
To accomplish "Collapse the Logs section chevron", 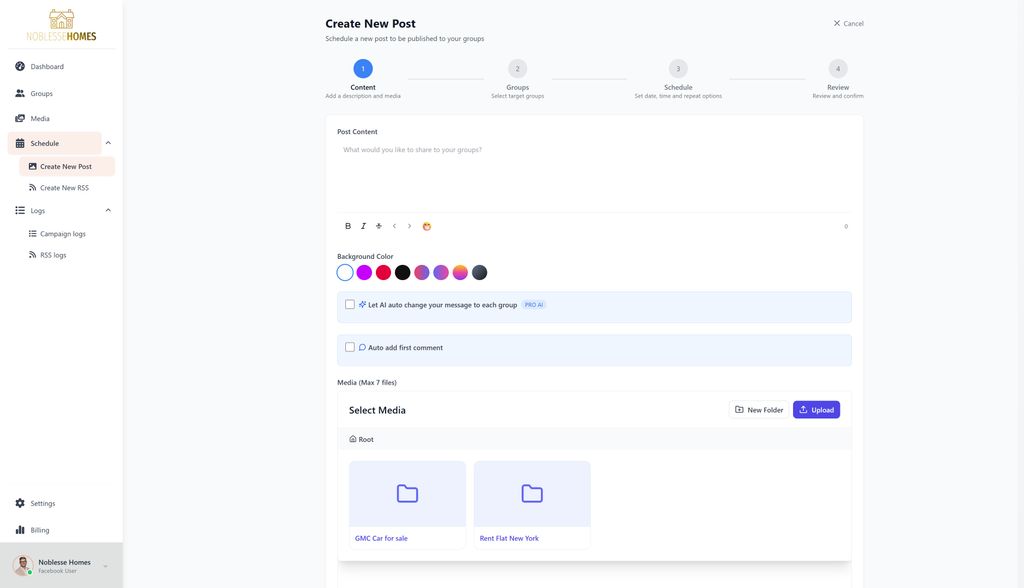I will point(108,210).
